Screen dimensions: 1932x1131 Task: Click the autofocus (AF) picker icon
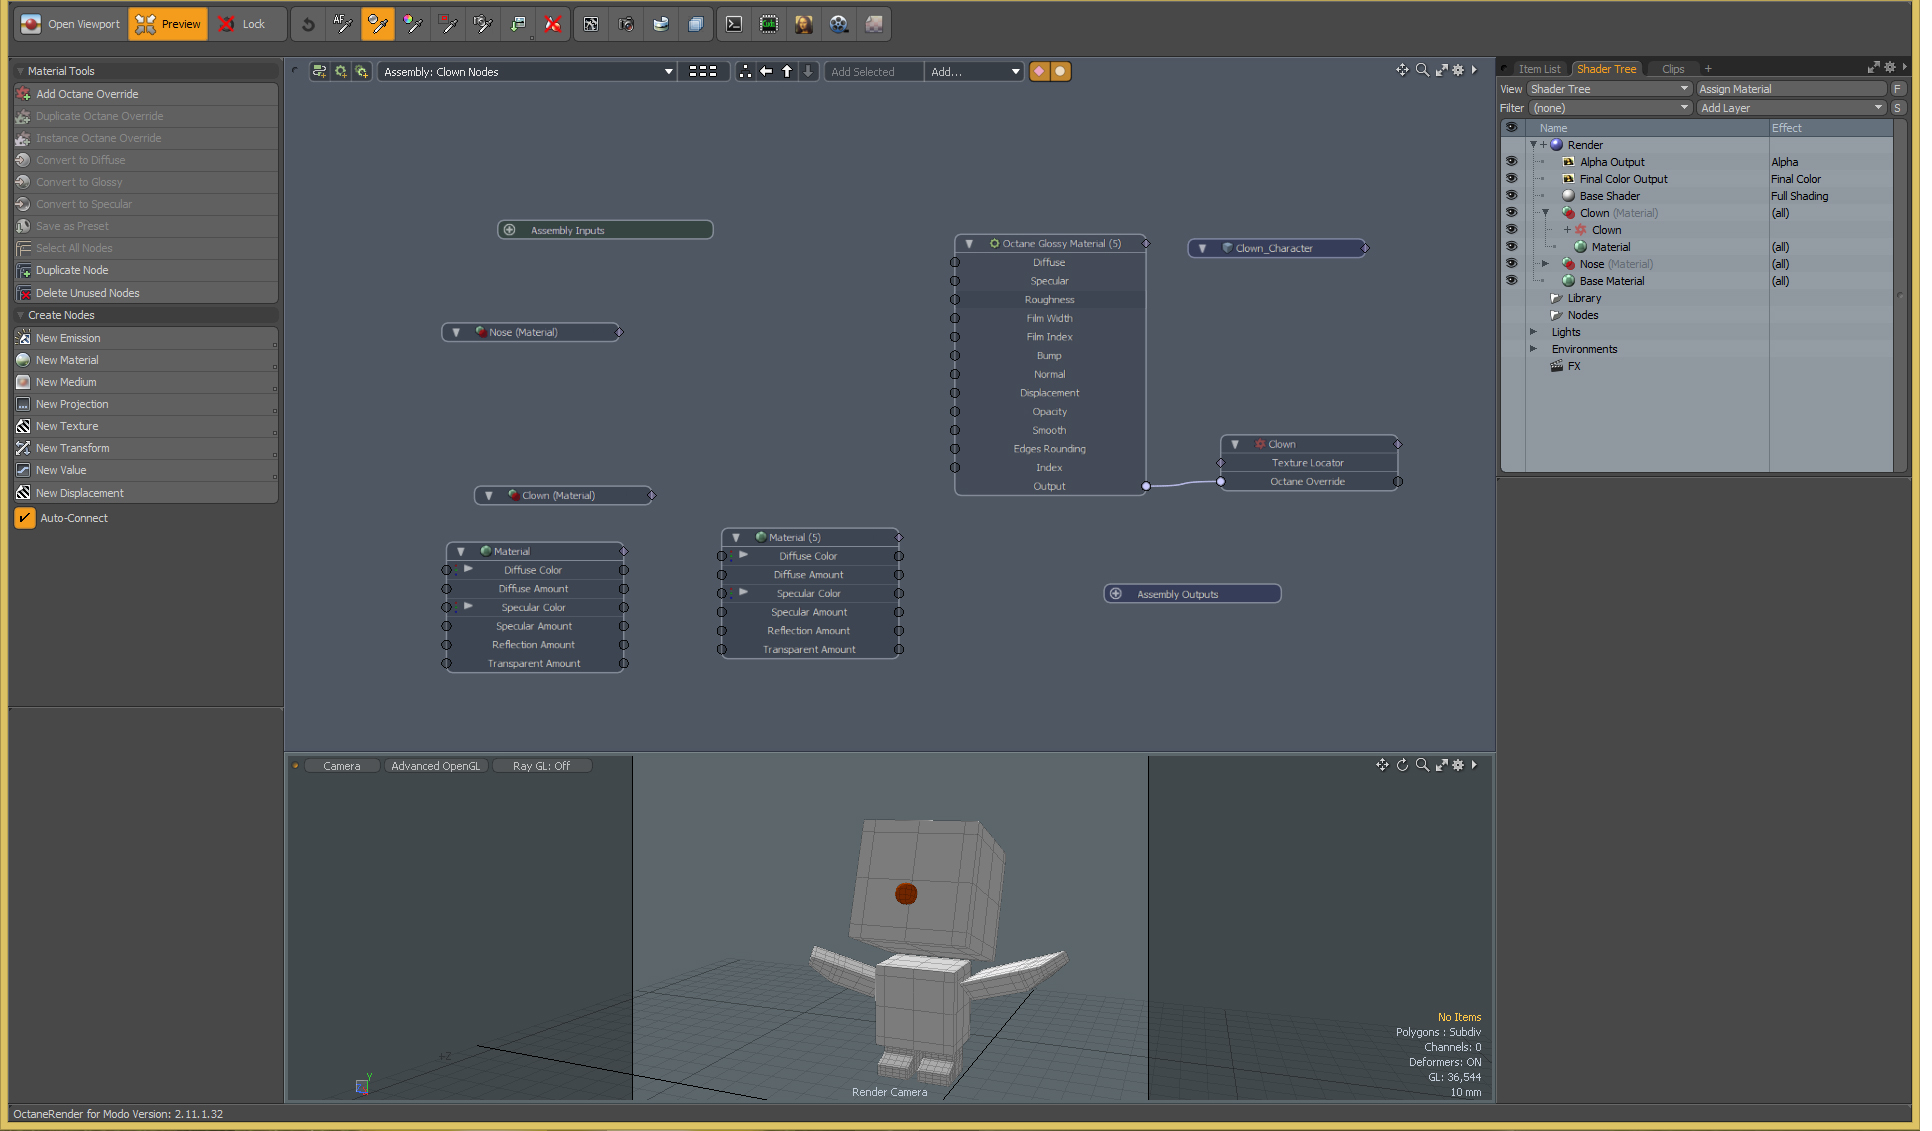[x=343, y=24]
